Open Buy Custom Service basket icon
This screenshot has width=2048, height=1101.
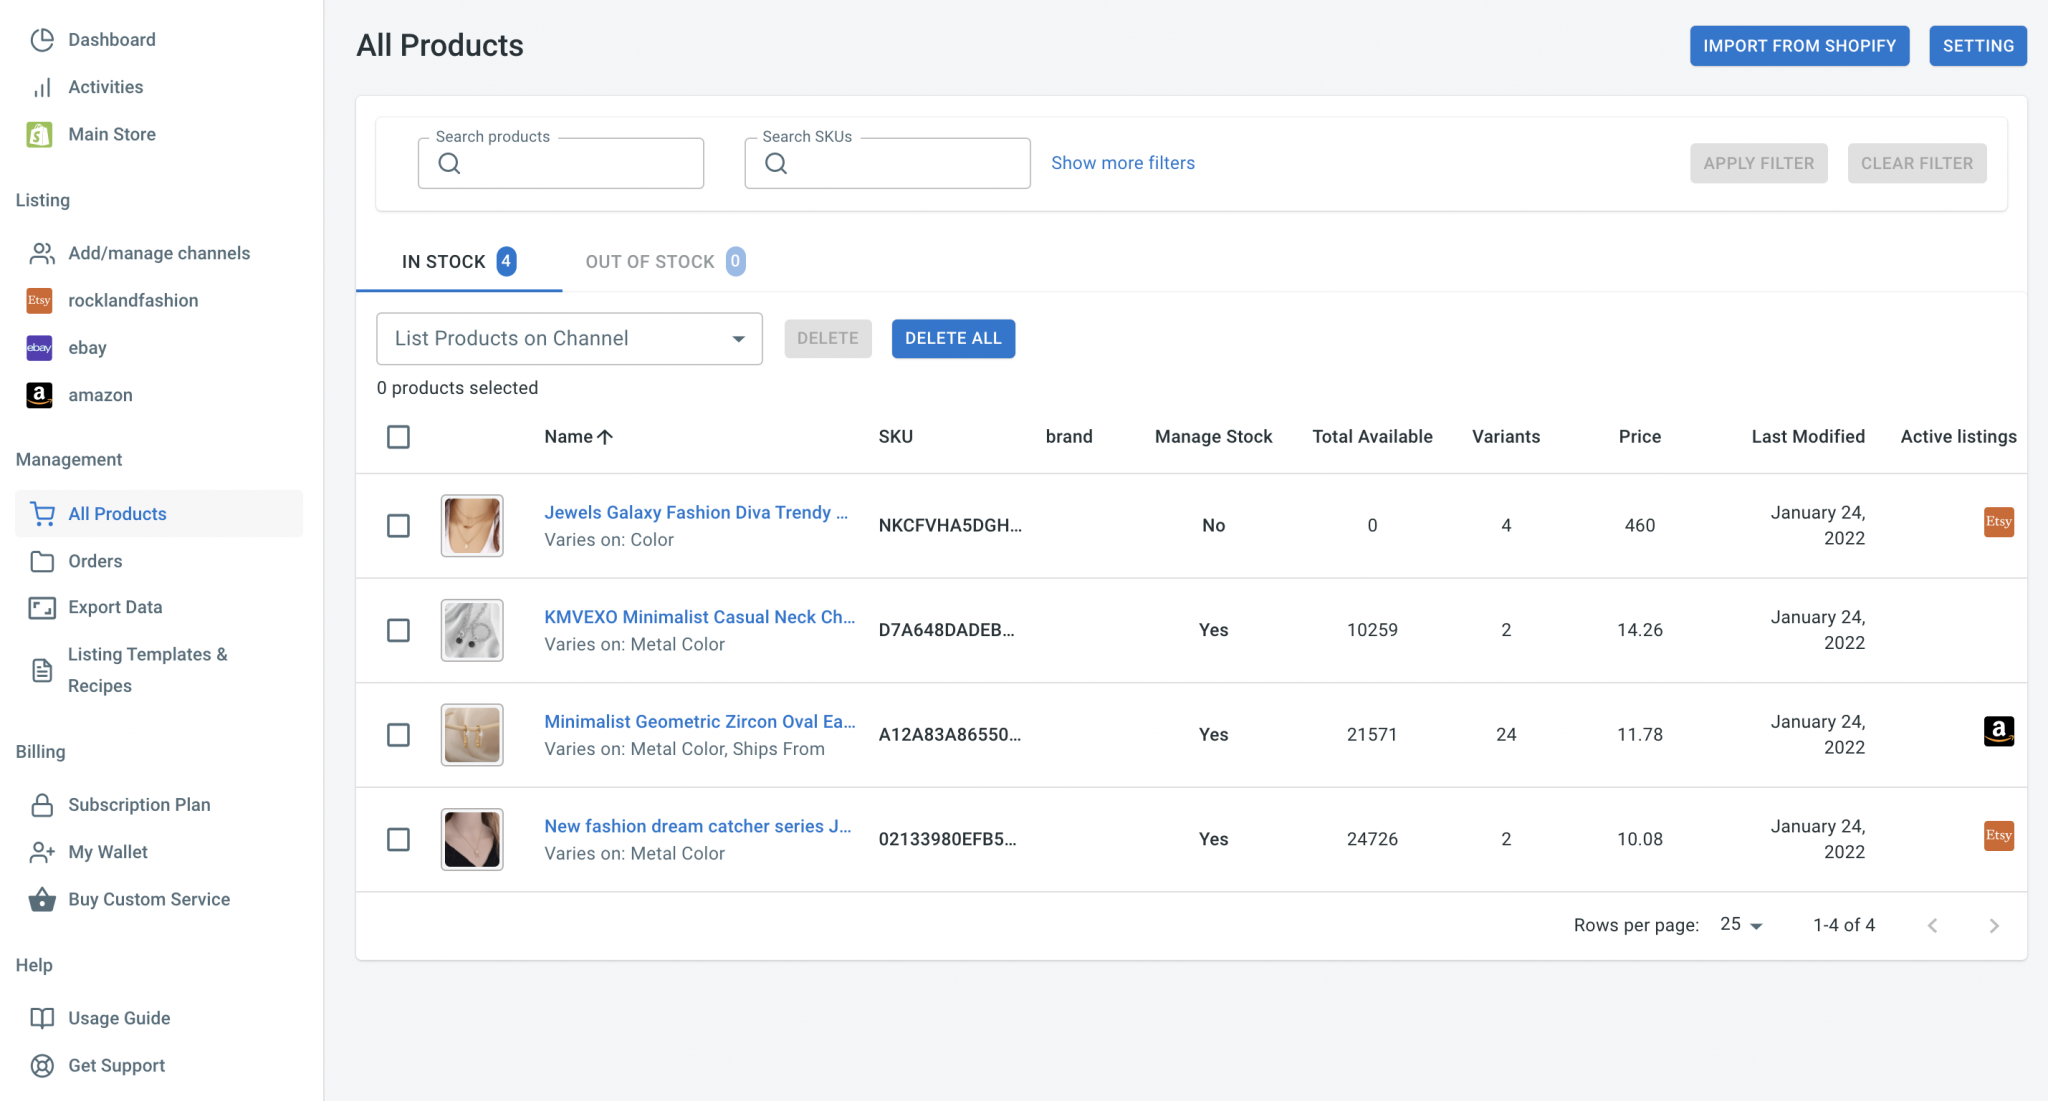point(42,900)
